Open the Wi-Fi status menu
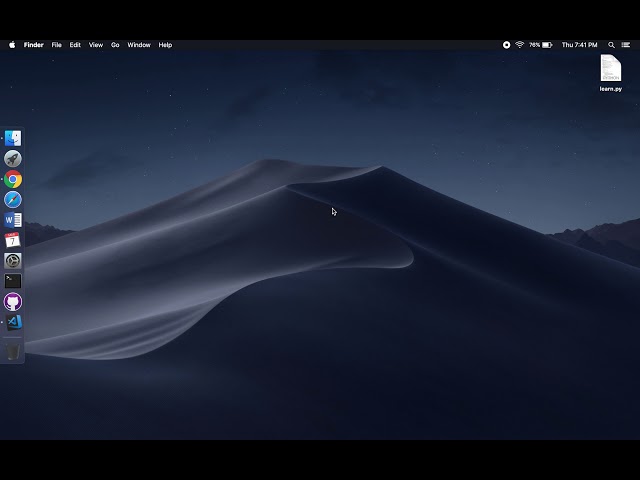 pyautogui.click(x=519, y=45)
